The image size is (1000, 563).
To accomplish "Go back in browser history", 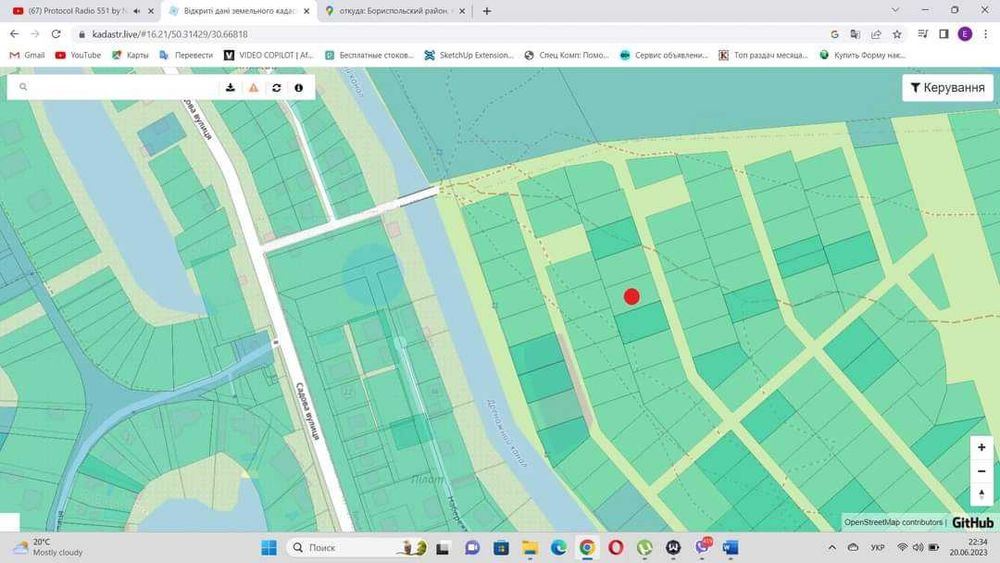I will tap(14, 34).
